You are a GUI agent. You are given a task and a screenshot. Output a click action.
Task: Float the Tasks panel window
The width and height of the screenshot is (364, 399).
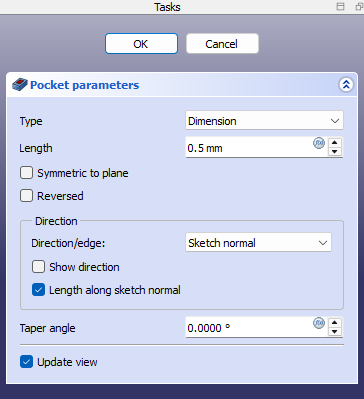click(359, 7)
